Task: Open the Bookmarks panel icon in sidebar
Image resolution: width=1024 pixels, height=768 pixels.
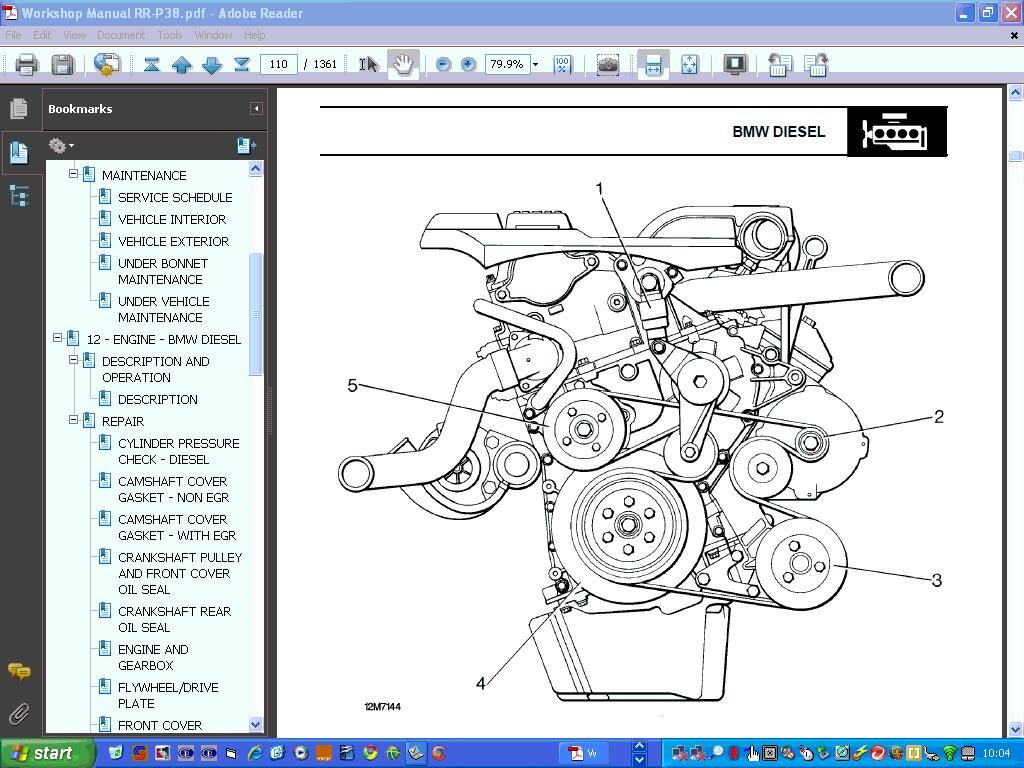Action: (19, 152)
